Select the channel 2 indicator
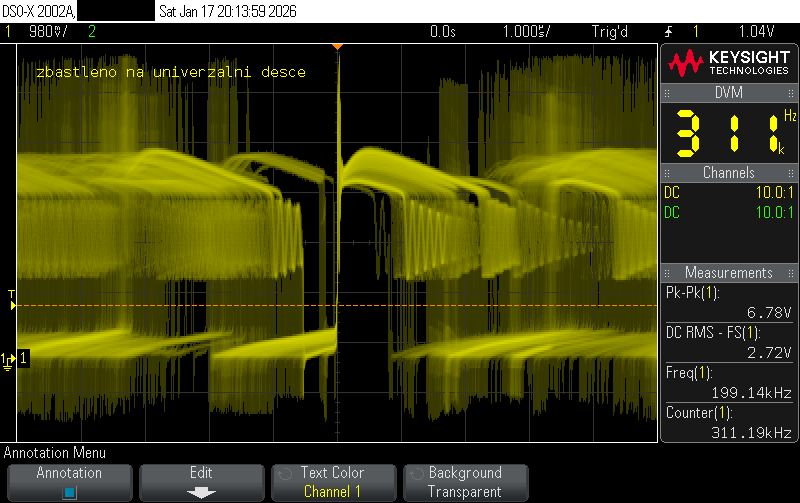This screenshot has width=800, height=503. 92,31
